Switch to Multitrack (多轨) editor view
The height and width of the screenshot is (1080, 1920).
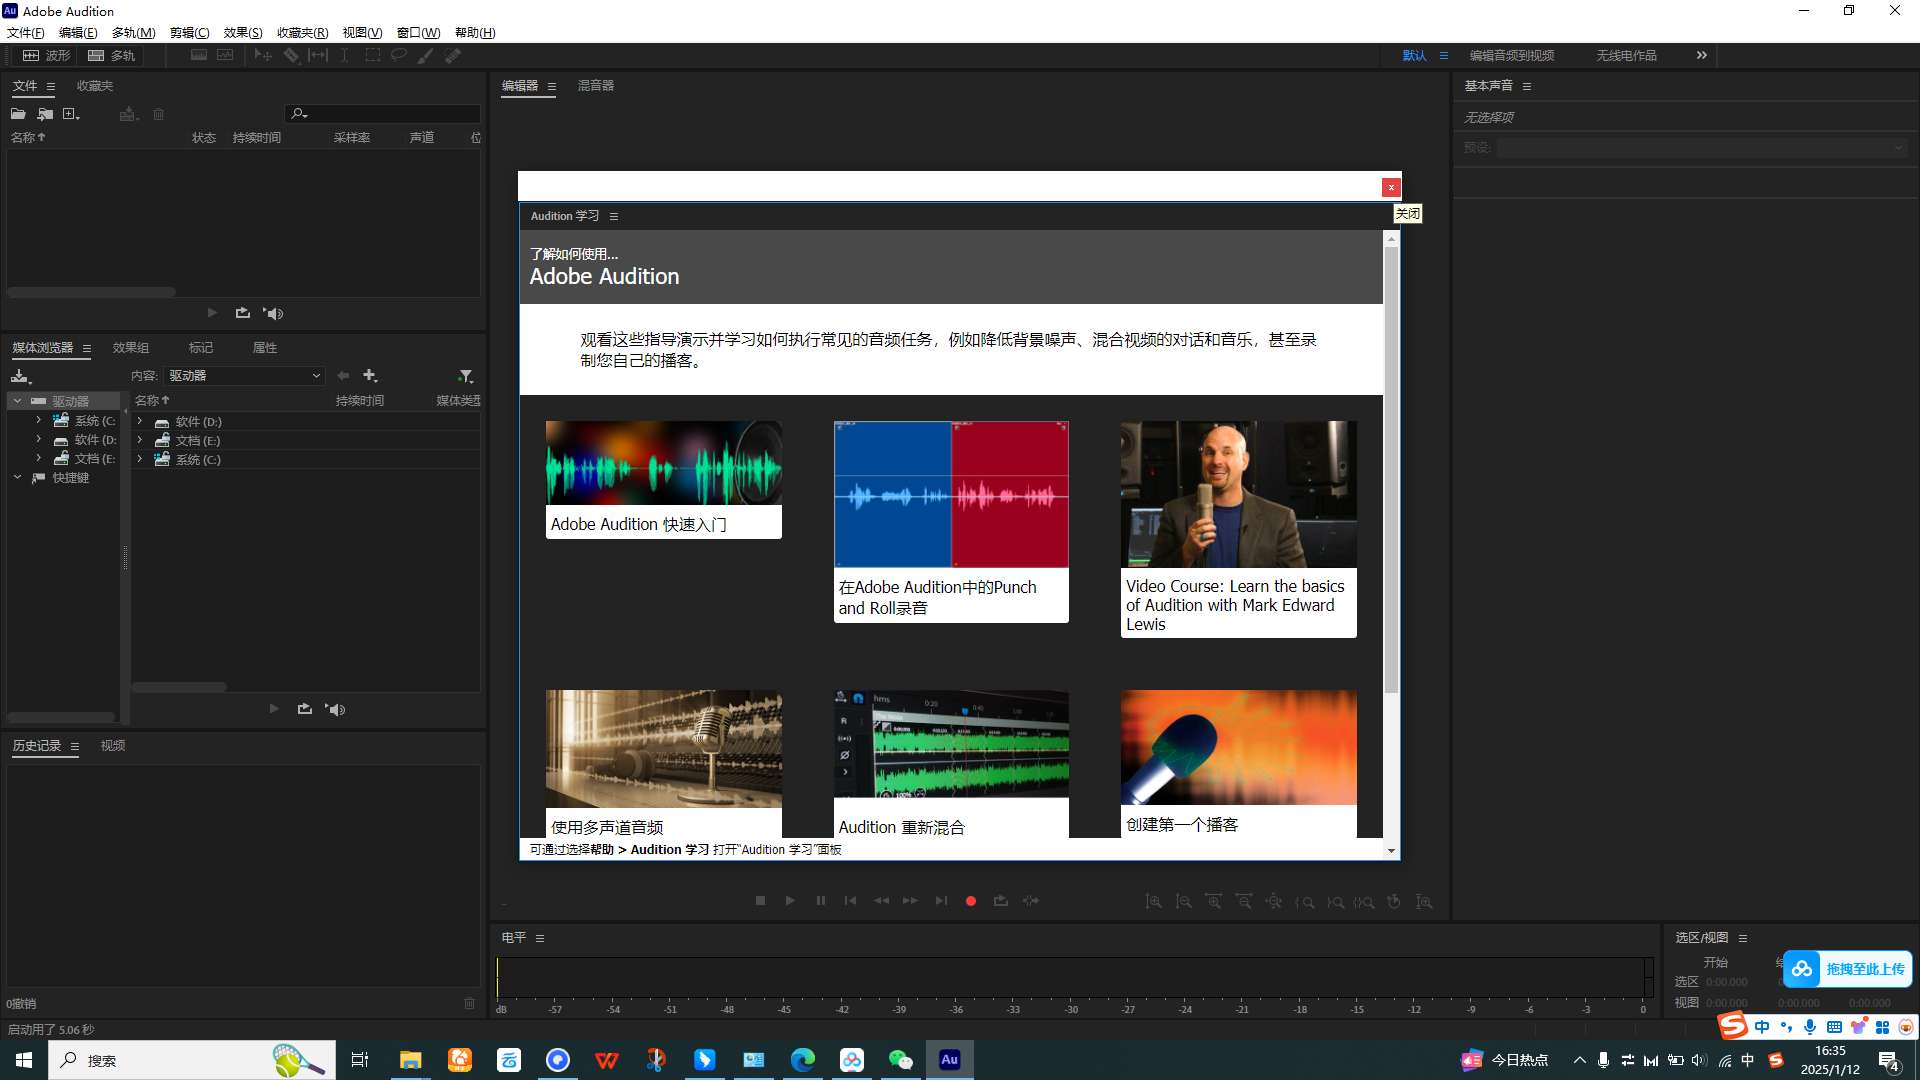point(111,56)
